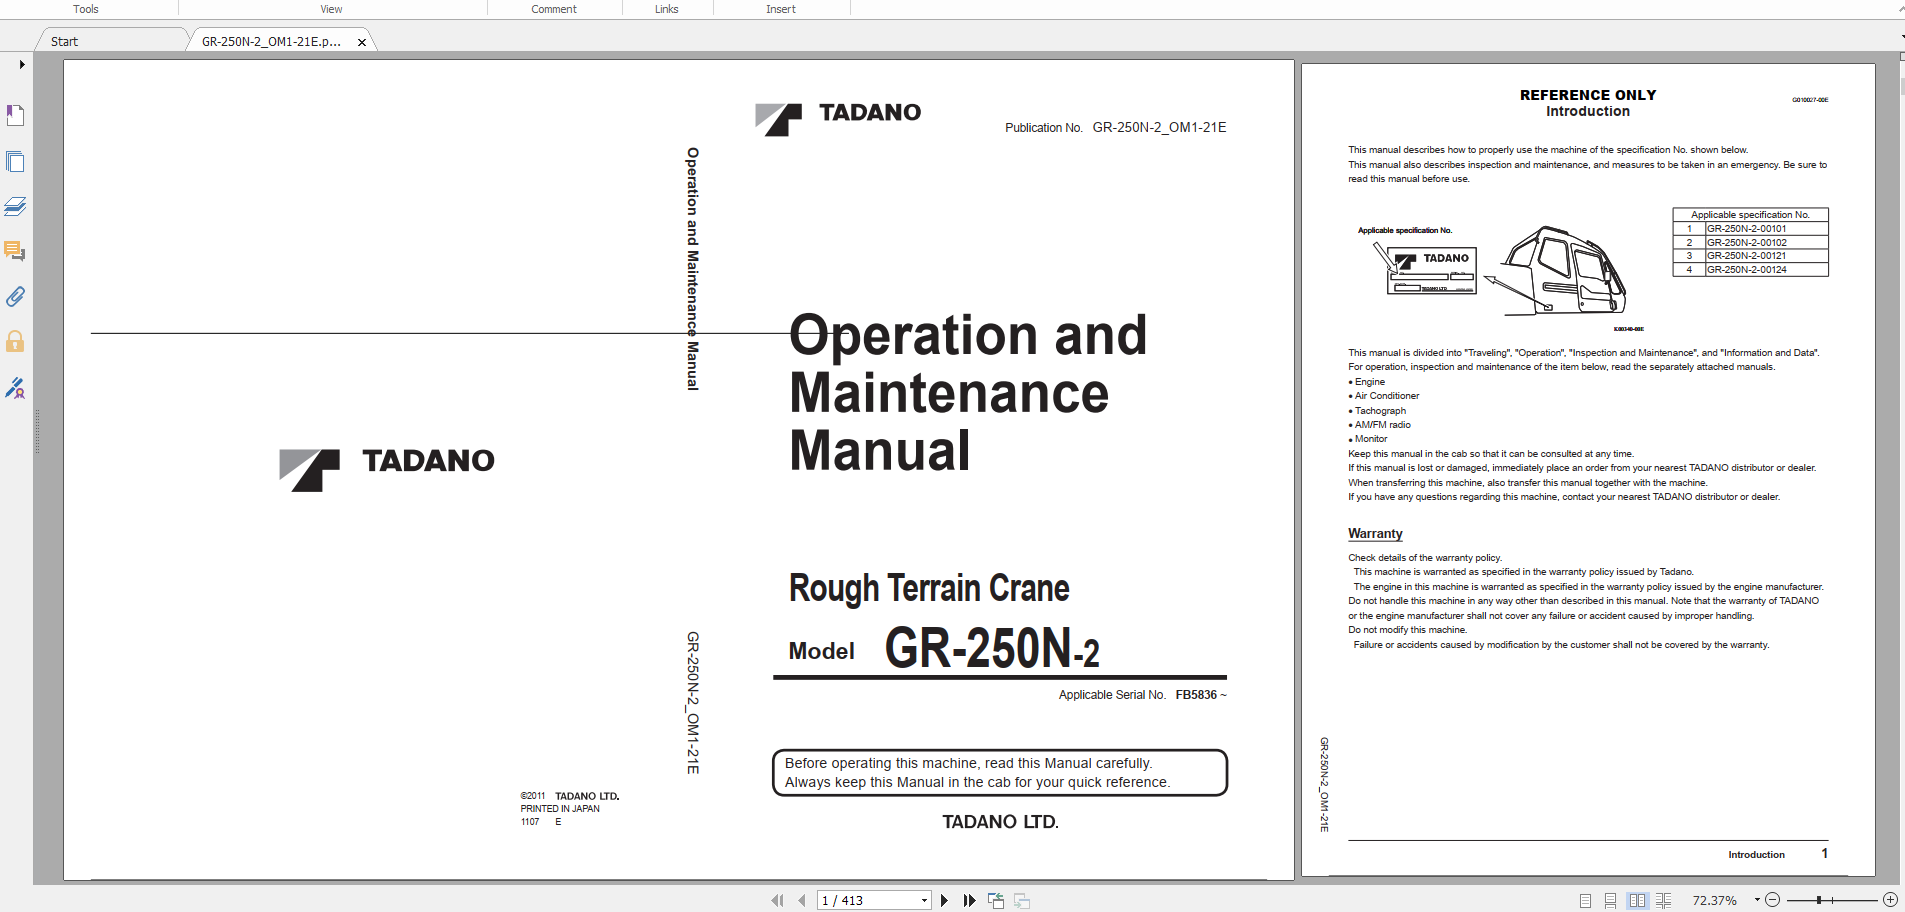The width and height of the screenshot is (1905, 912).
Task: Click the next view icon
Action: click(1022, 901)
